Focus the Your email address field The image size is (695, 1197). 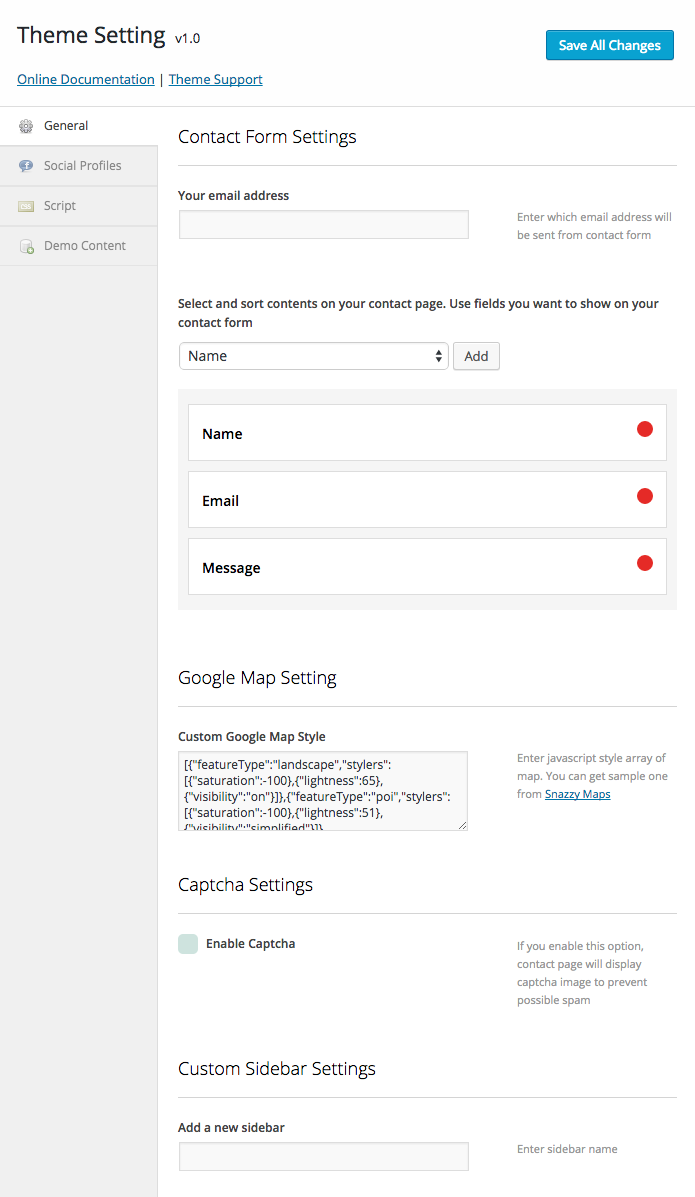(x=323, y=225)
